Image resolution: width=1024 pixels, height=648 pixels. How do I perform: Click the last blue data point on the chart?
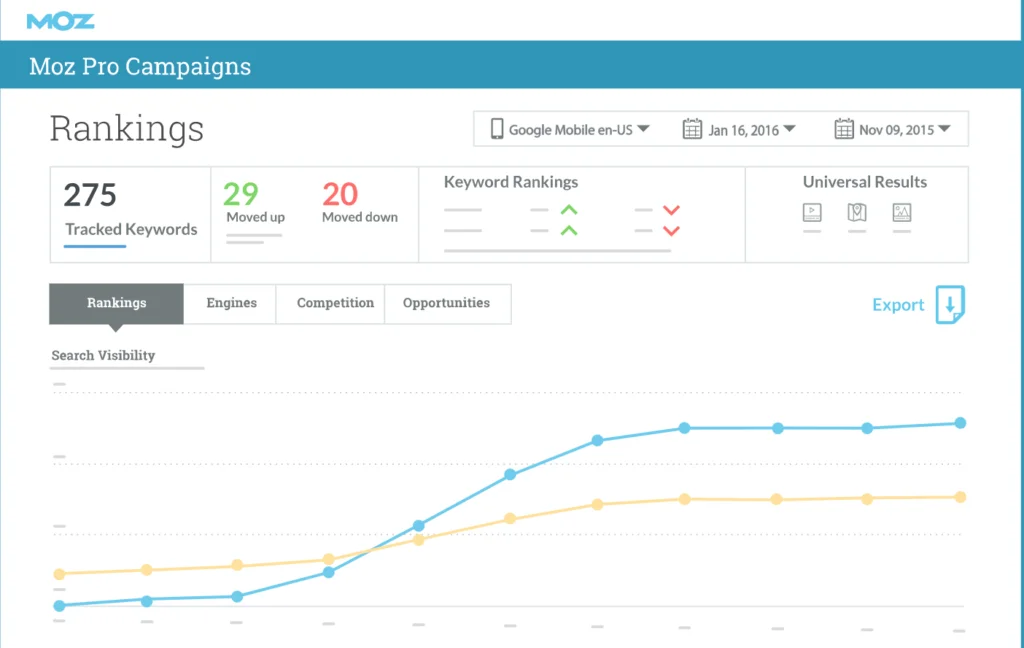(x=960, y=423)
